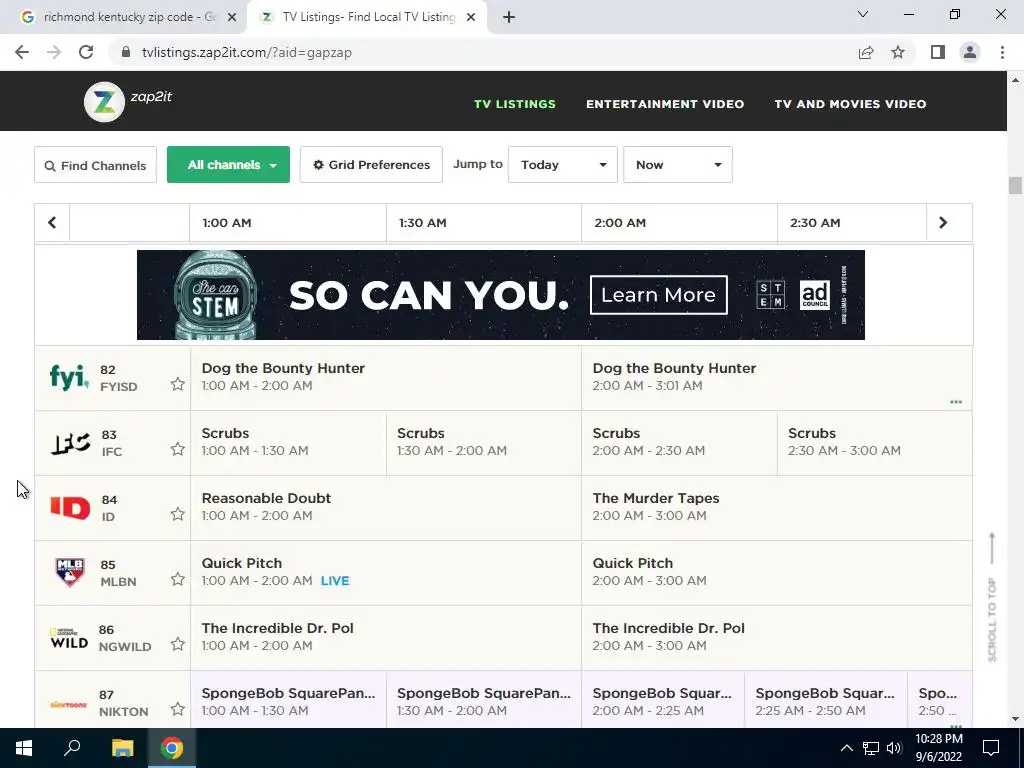Click the zap2it logo icon

click(x=104, y=101)
